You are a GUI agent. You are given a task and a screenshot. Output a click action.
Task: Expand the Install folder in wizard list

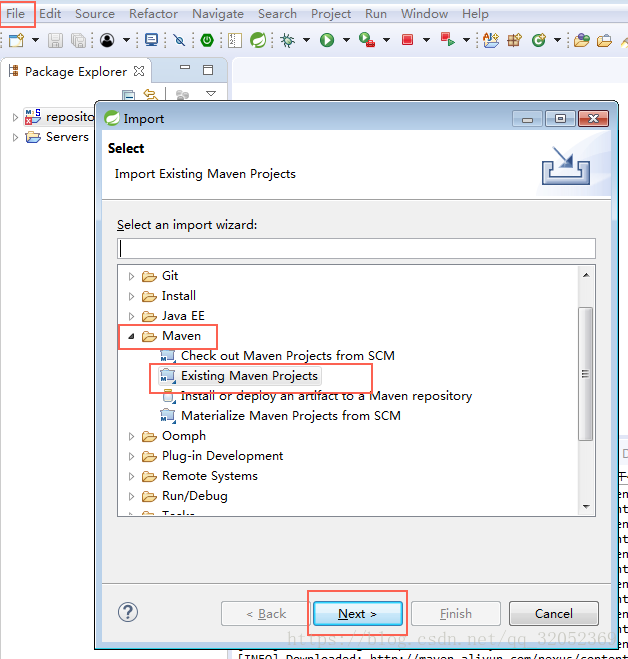coord(131,296)
